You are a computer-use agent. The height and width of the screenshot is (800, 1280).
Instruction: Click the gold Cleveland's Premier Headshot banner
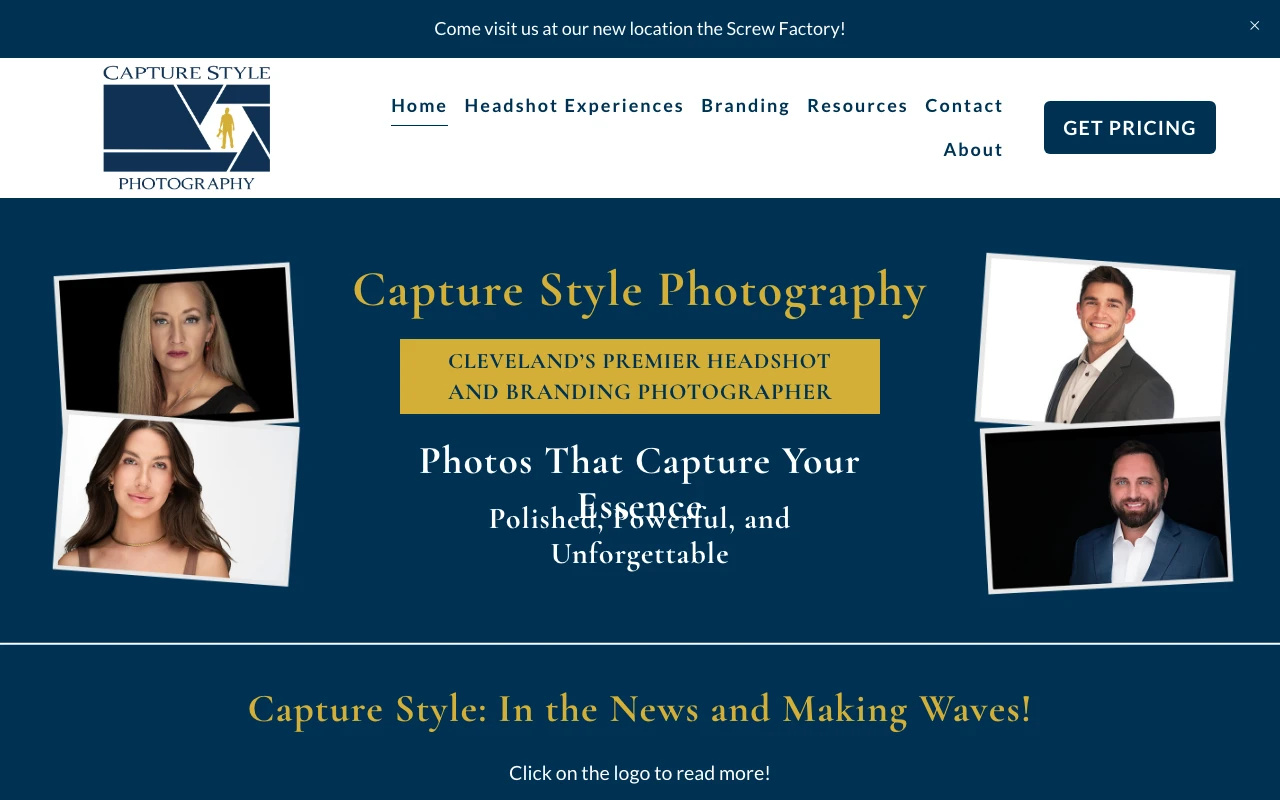[x=640, y=376]
